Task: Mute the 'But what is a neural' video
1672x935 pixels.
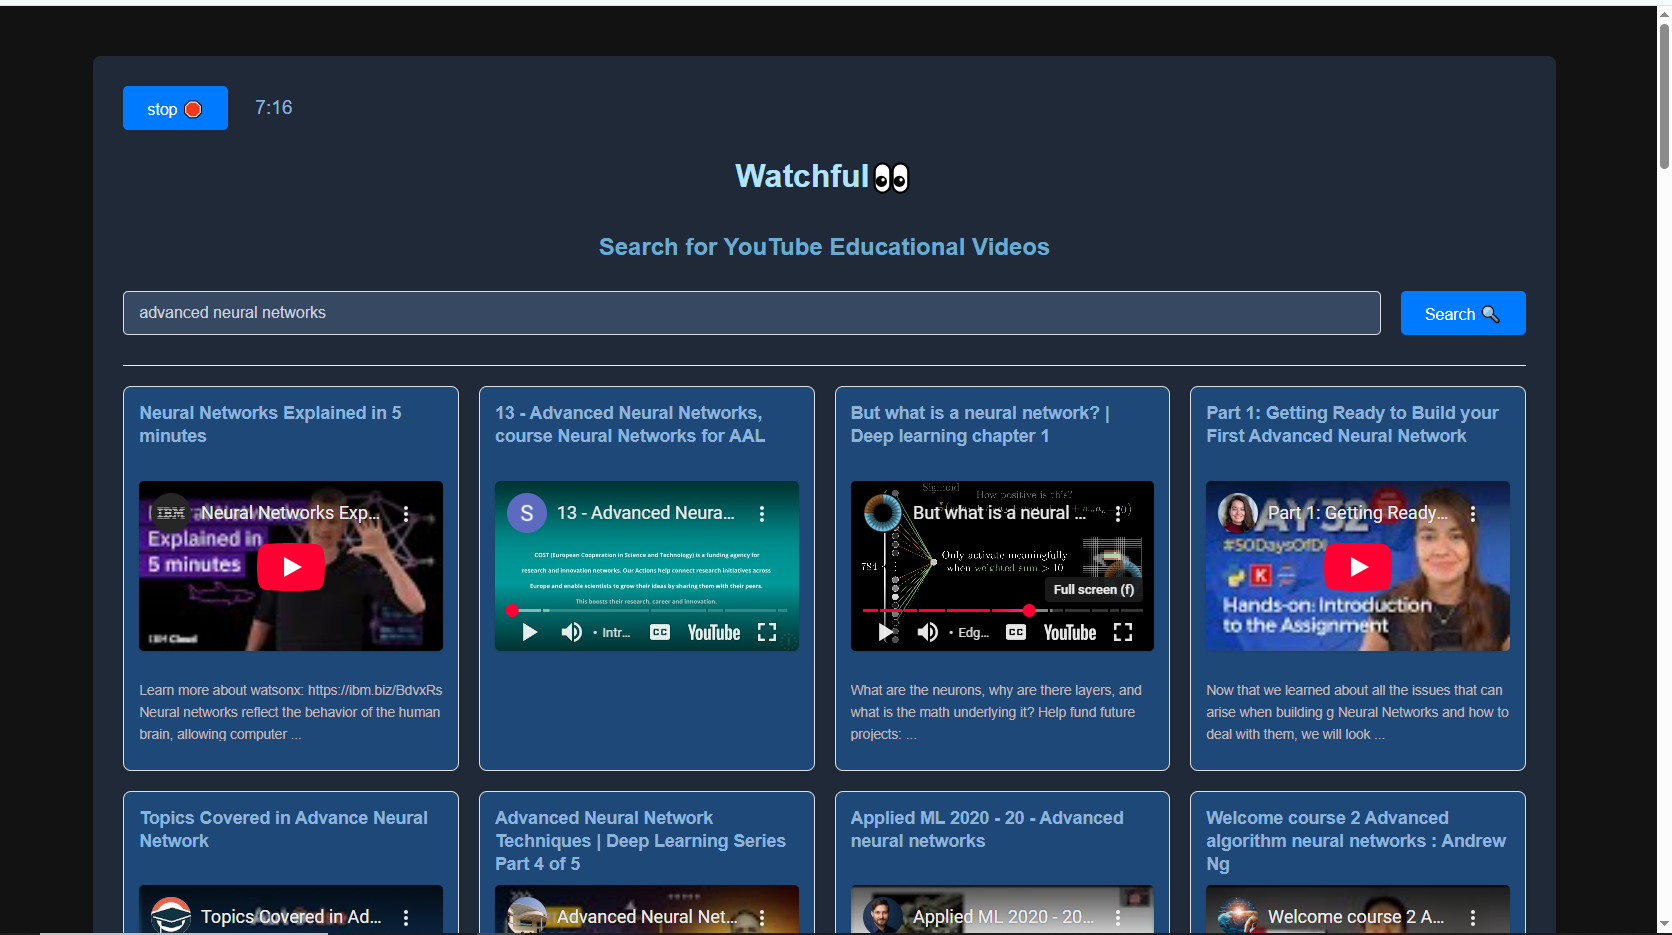Action: point(927,632)
